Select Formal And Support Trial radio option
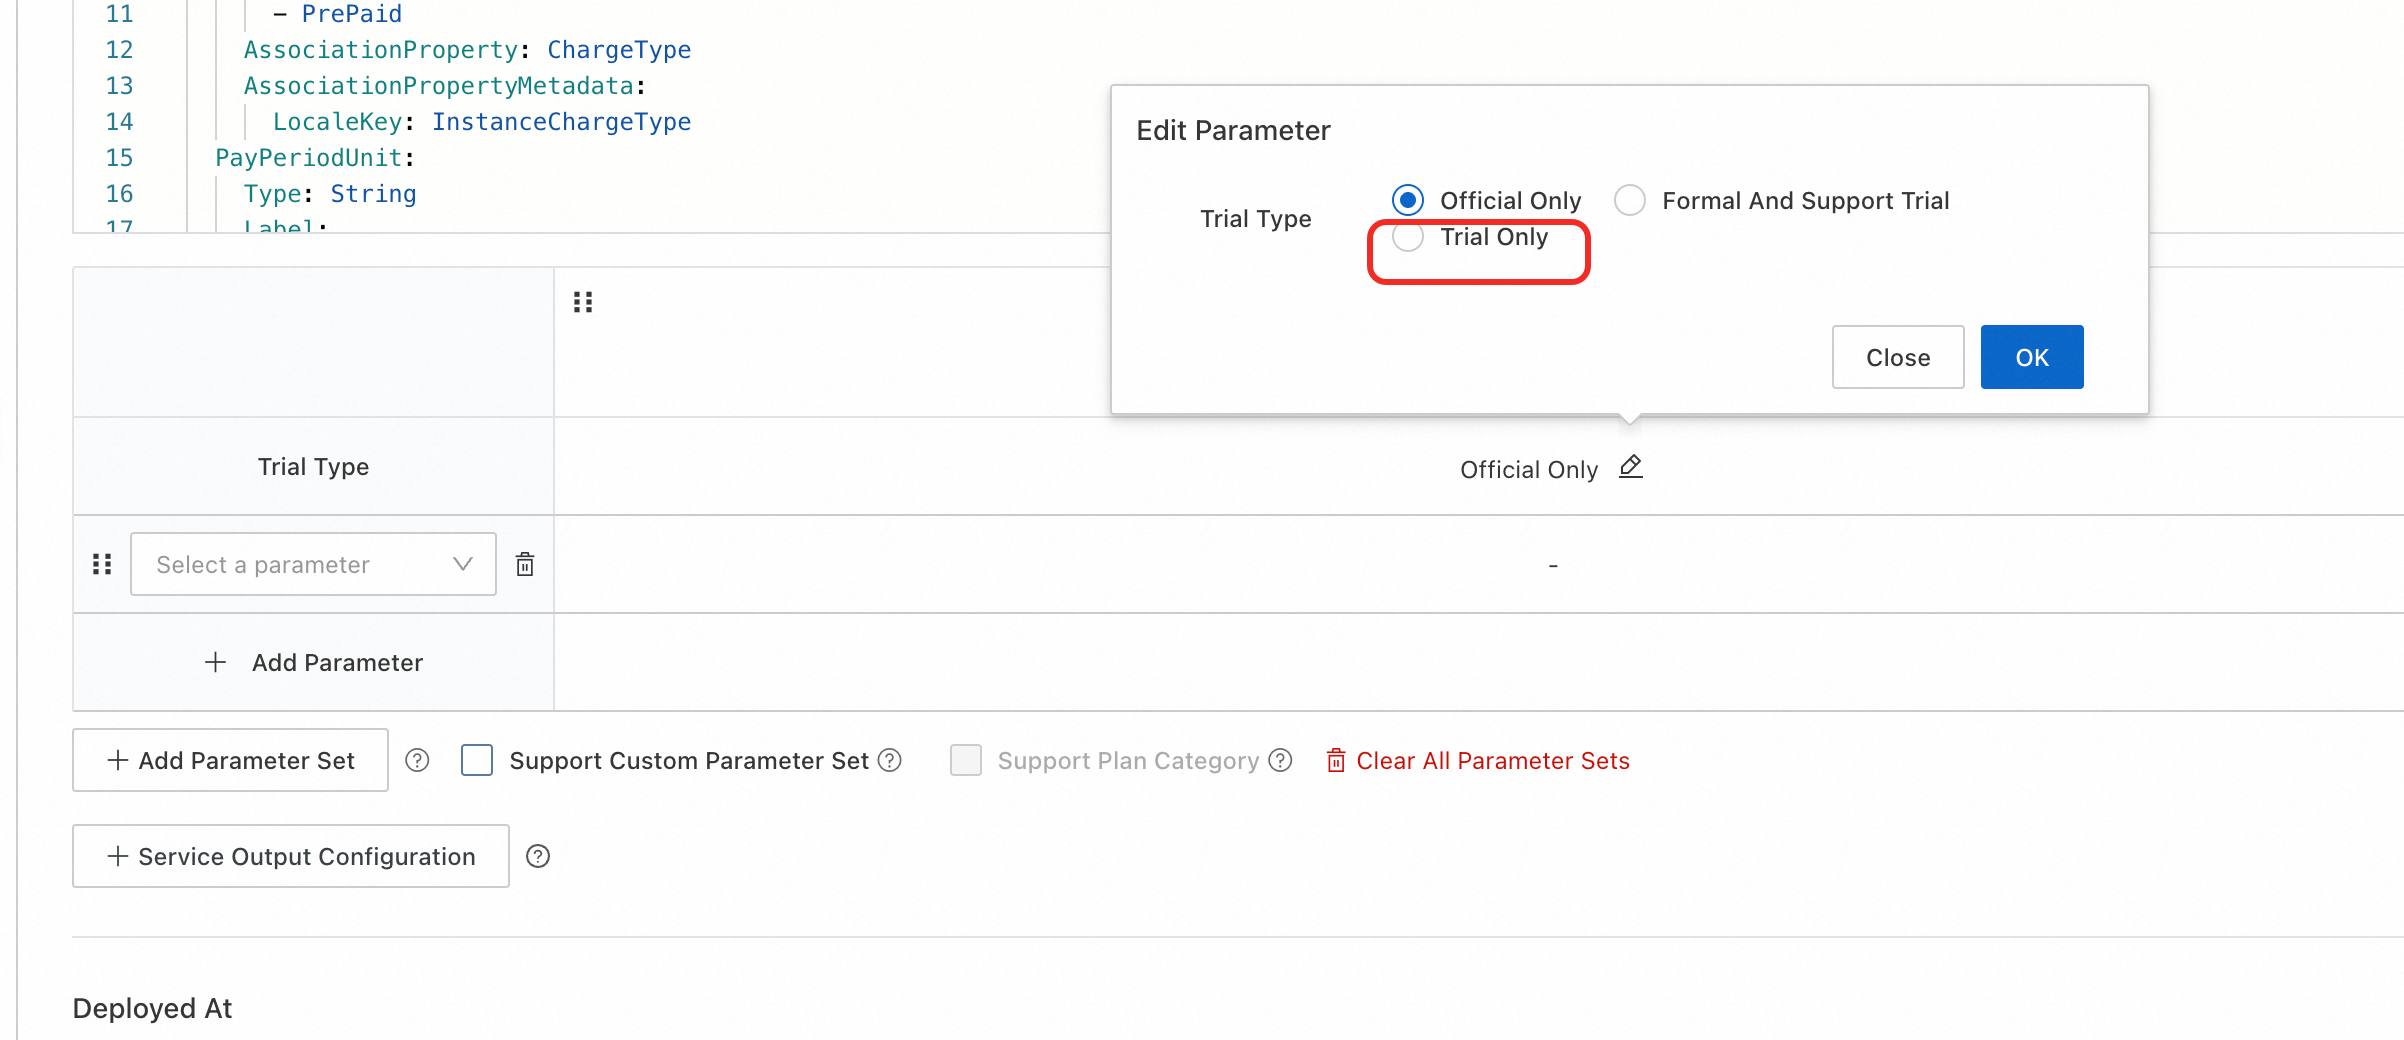This screenshot has height=1040, width=2404. [1630, 201]
